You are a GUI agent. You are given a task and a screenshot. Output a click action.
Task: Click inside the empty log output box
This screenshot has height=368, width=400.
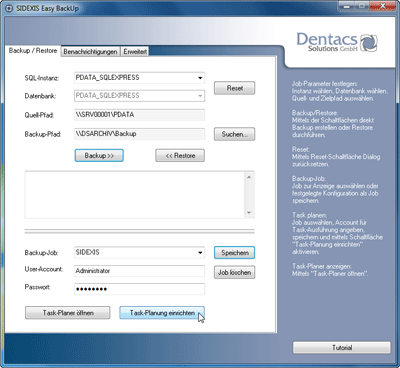point(135,195)
